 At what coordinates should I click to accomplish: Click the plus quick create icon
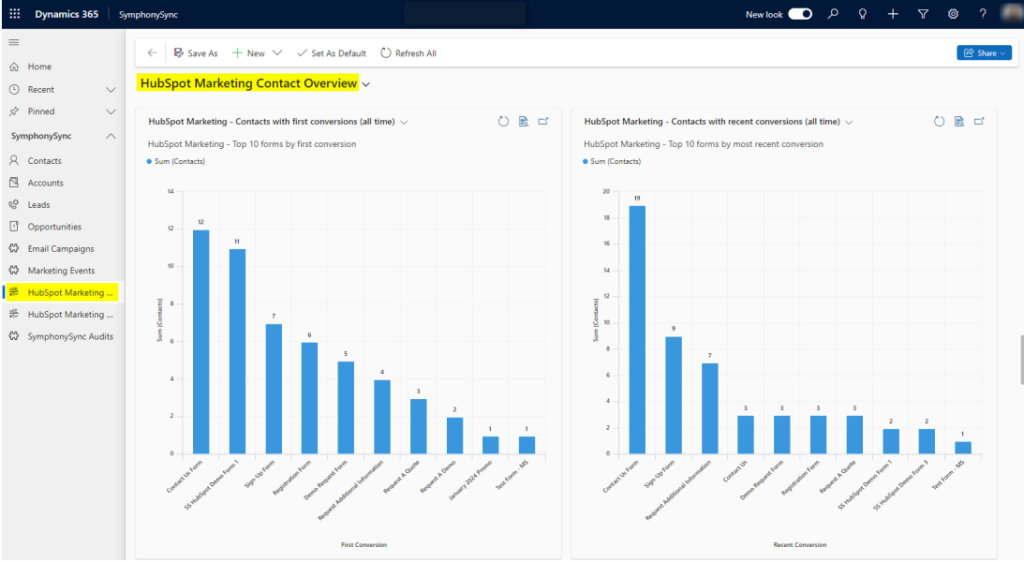coord(893,14)
